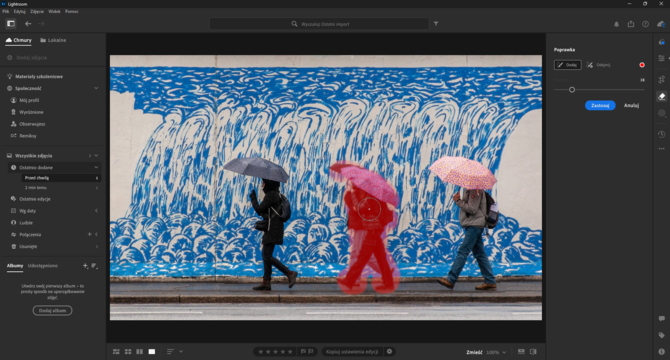This screenshot has width=670, height=360.
Task: Check cloud sync status icon
Action: point(661,24)
